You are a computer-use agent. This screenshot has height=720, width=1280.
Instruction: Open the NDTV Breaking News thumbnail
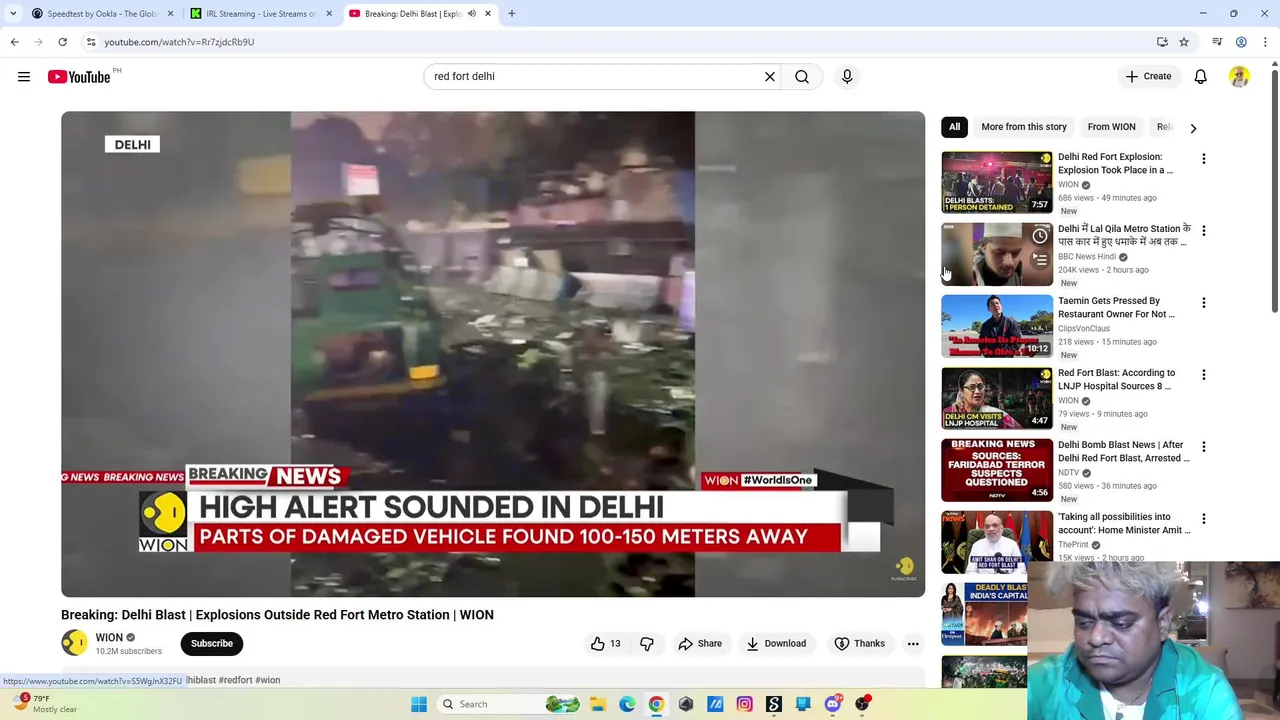click(x=997, y=470)
